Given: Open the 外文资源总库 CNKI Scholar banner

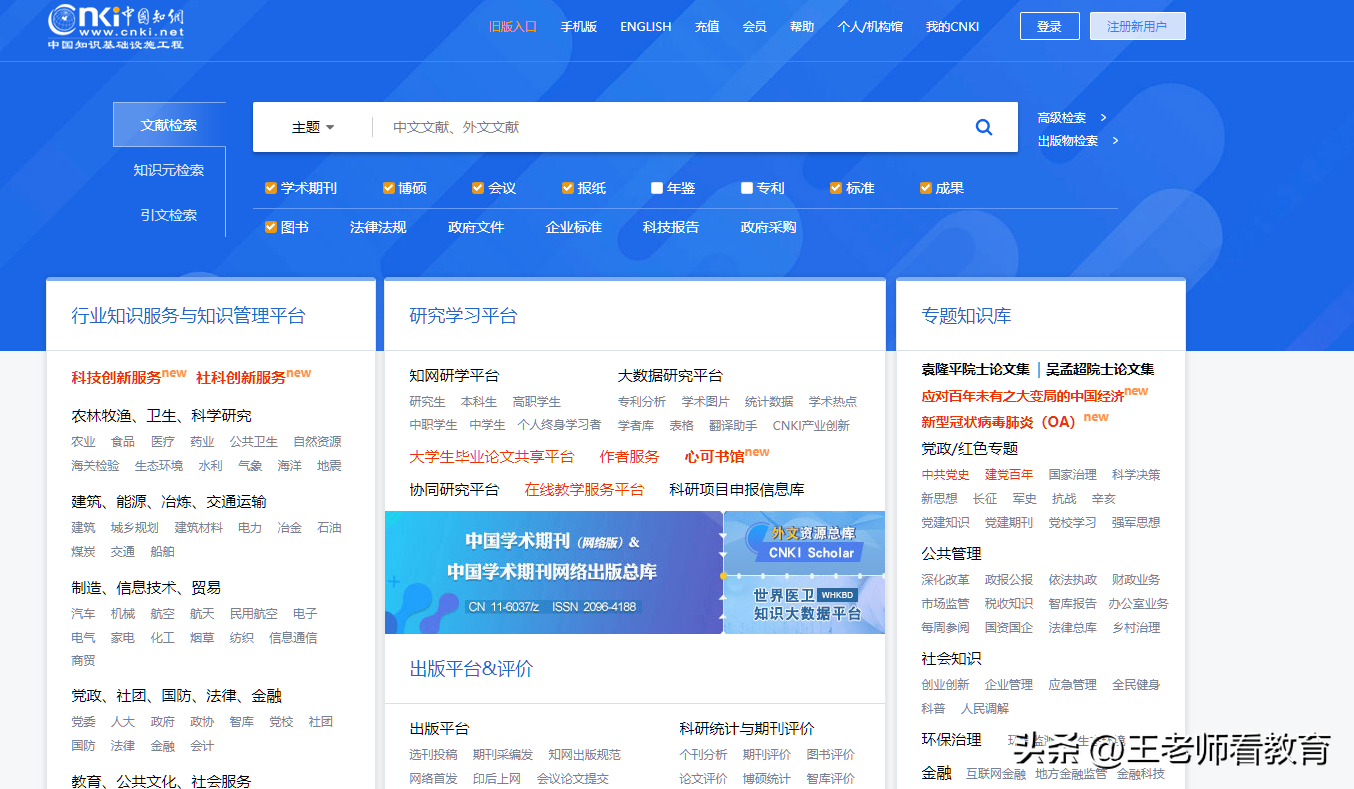Looking at the screenshot, I should [x=805, y=542].
